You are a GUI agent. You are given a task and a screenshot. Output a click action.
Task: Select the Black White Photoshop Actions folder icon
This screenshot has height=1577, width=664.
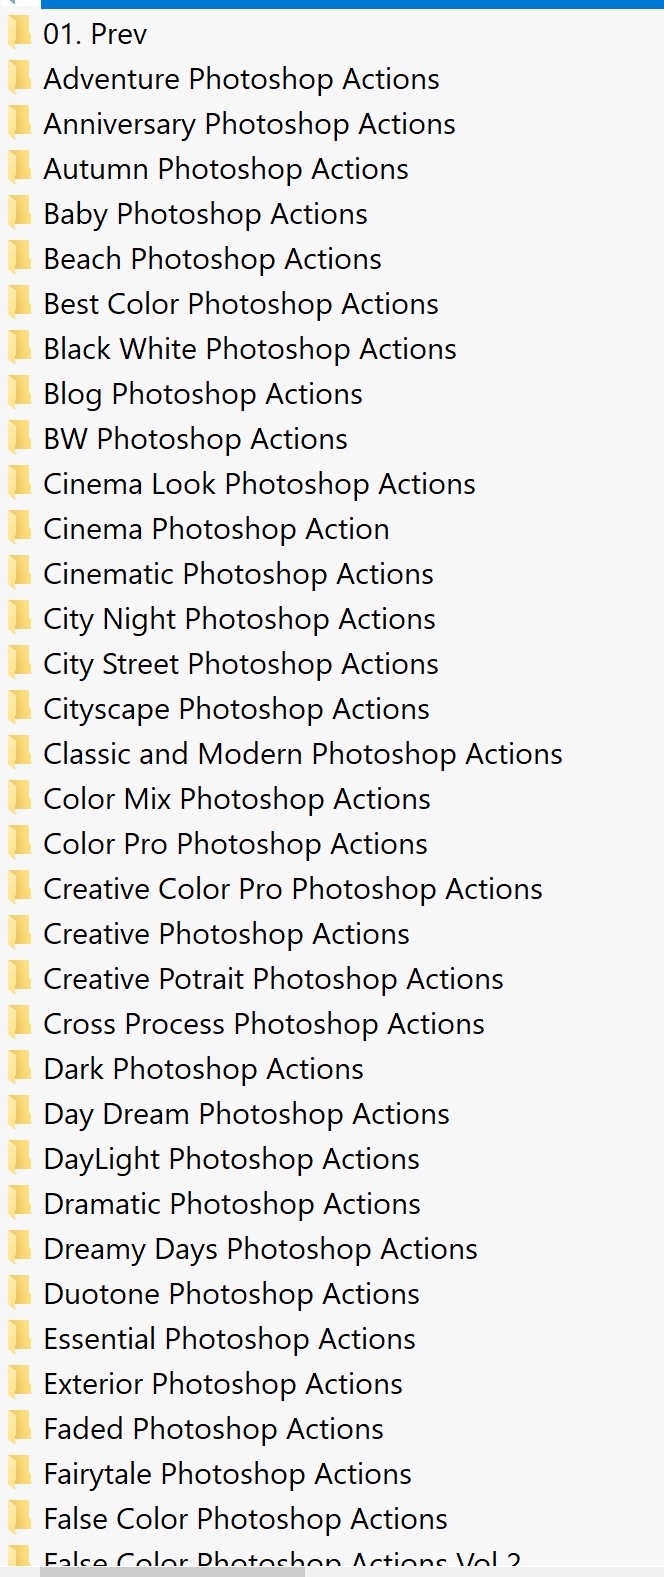pos(19,348)
